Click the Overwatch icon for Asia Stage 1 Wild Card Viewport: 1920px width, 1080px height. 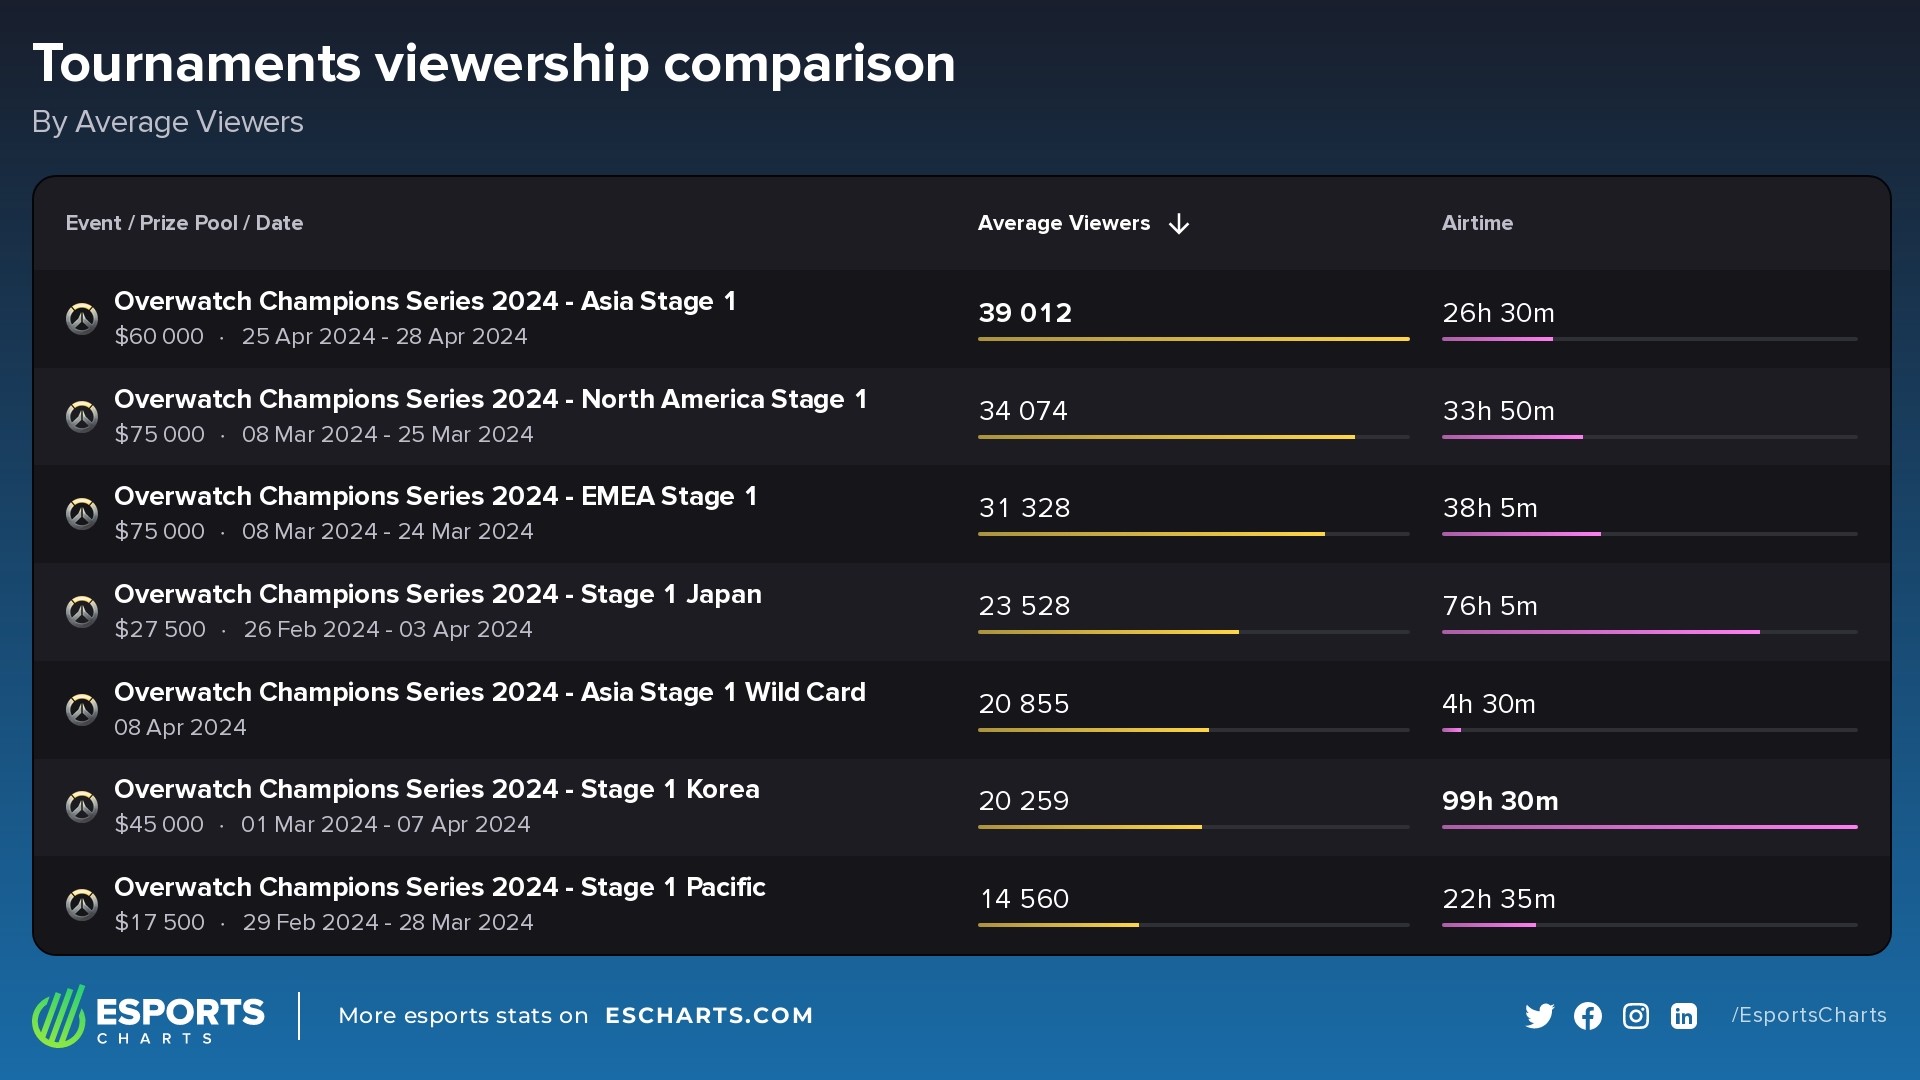(83, 709)
